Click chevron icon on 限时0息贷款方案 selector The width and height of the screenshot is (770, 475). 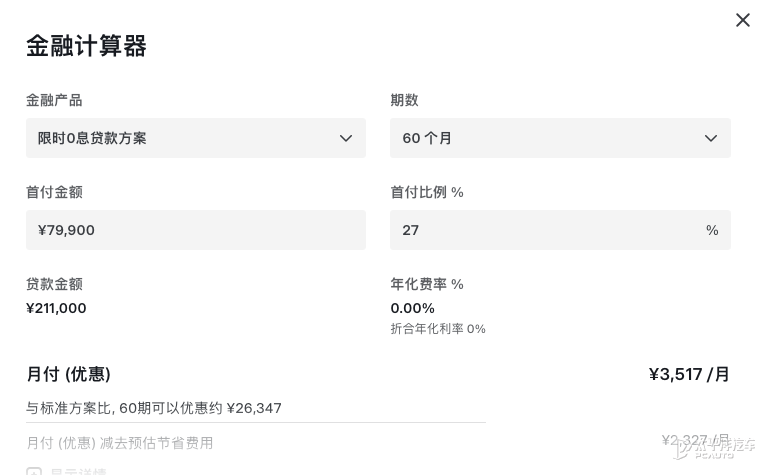[x=346, y=138]
